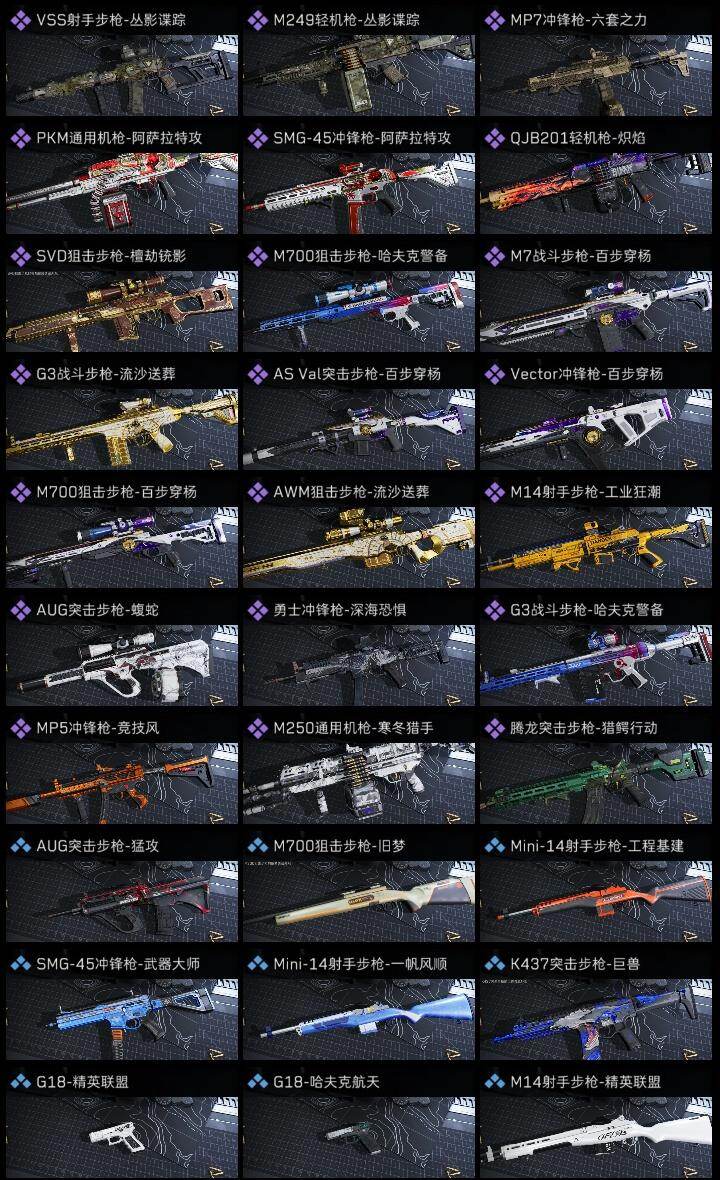Click rarity icon next to Vector冲锋枪-百步穿杨
Image resolution: width=720 pixels, height=1180 pixels.
(x=494, y=374)
